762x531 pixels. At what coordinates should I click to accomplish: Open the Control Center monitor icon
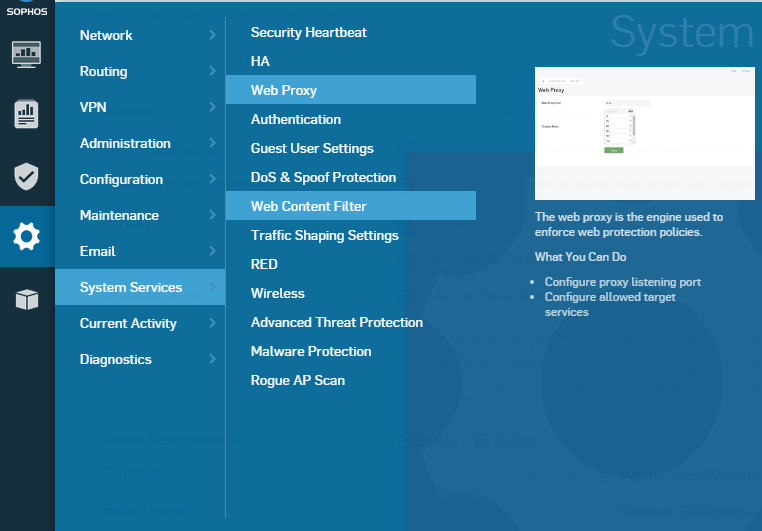(26, 54)
